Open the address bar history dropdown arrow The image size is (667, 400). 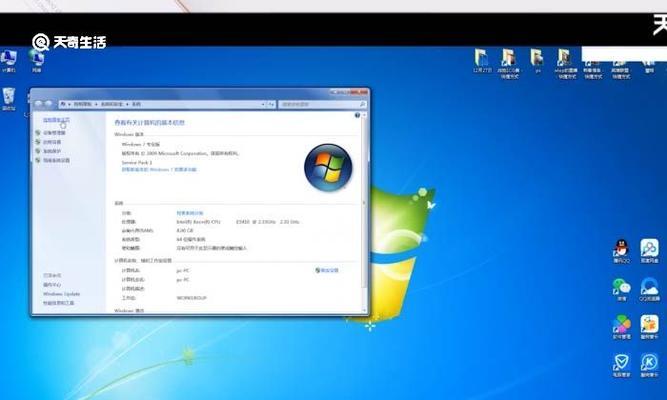pos(262,104)
